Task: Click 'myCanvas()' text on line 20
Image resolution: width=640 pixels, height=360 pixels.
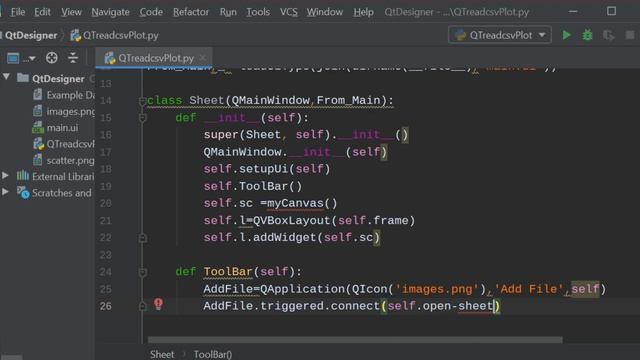Action: pyautogui.click(x=302, y=203)
